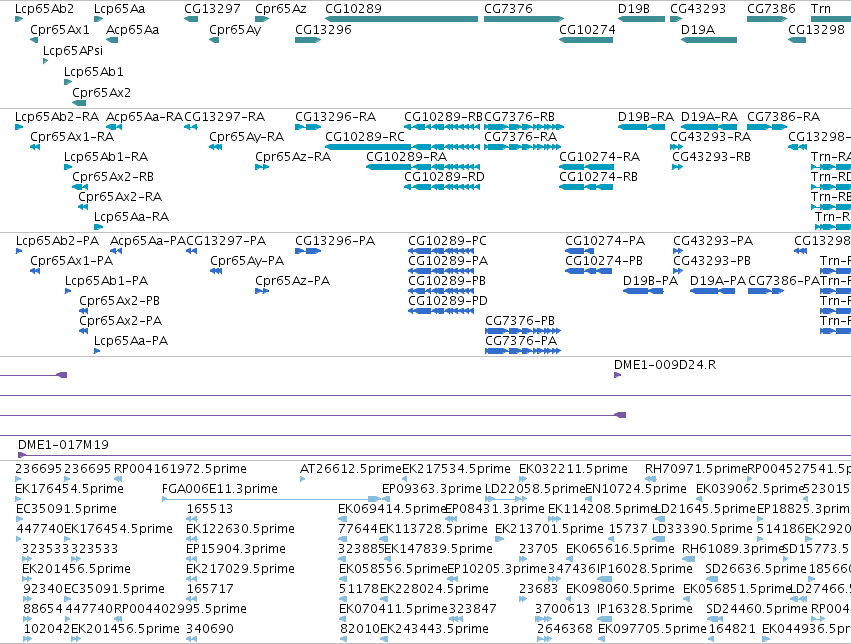Open gene label Cpr65Ax1
The width and height of the screenshot is (851, 644).
tap(60, 30)
